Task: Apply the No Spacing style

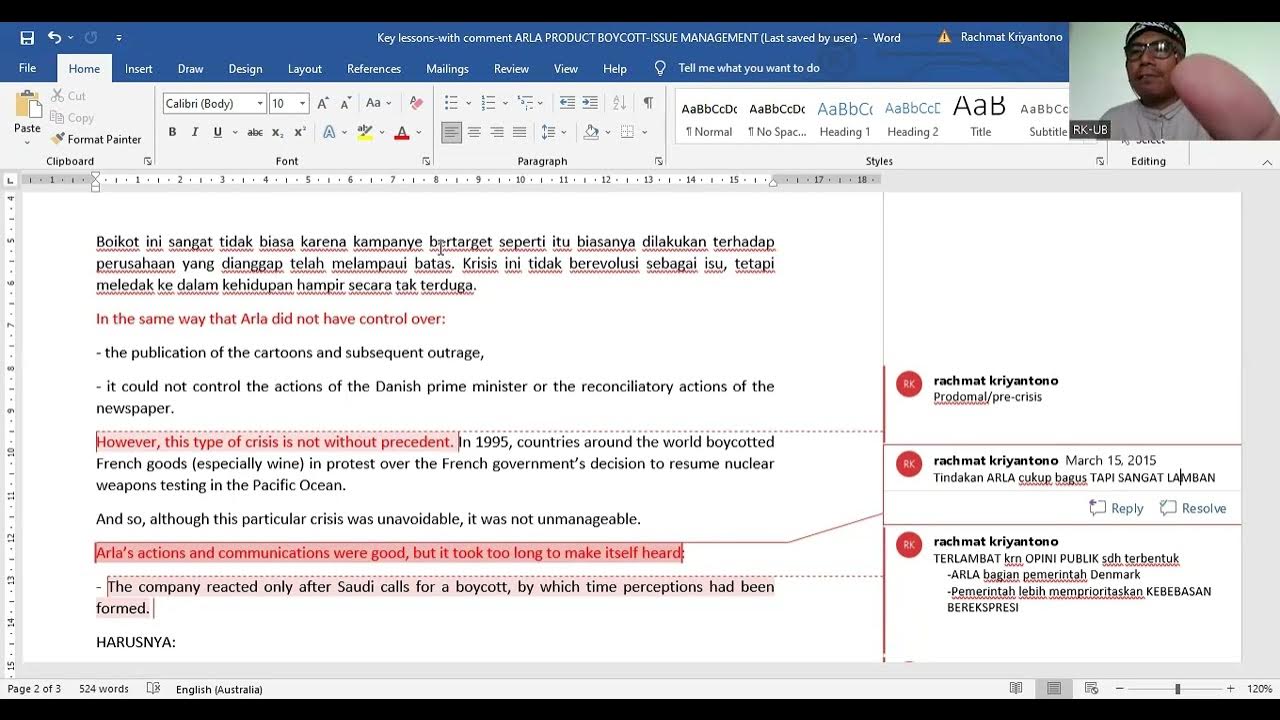Action: click(777, 116)
